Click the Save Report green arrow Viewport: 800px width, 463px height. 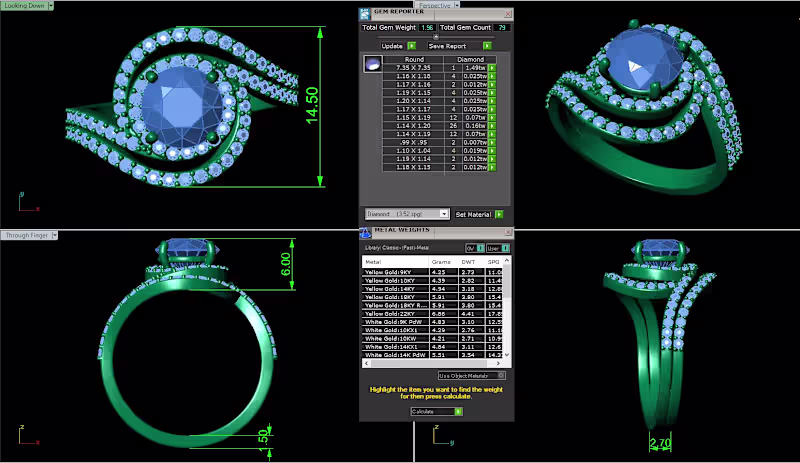click(x=487, y=46)
